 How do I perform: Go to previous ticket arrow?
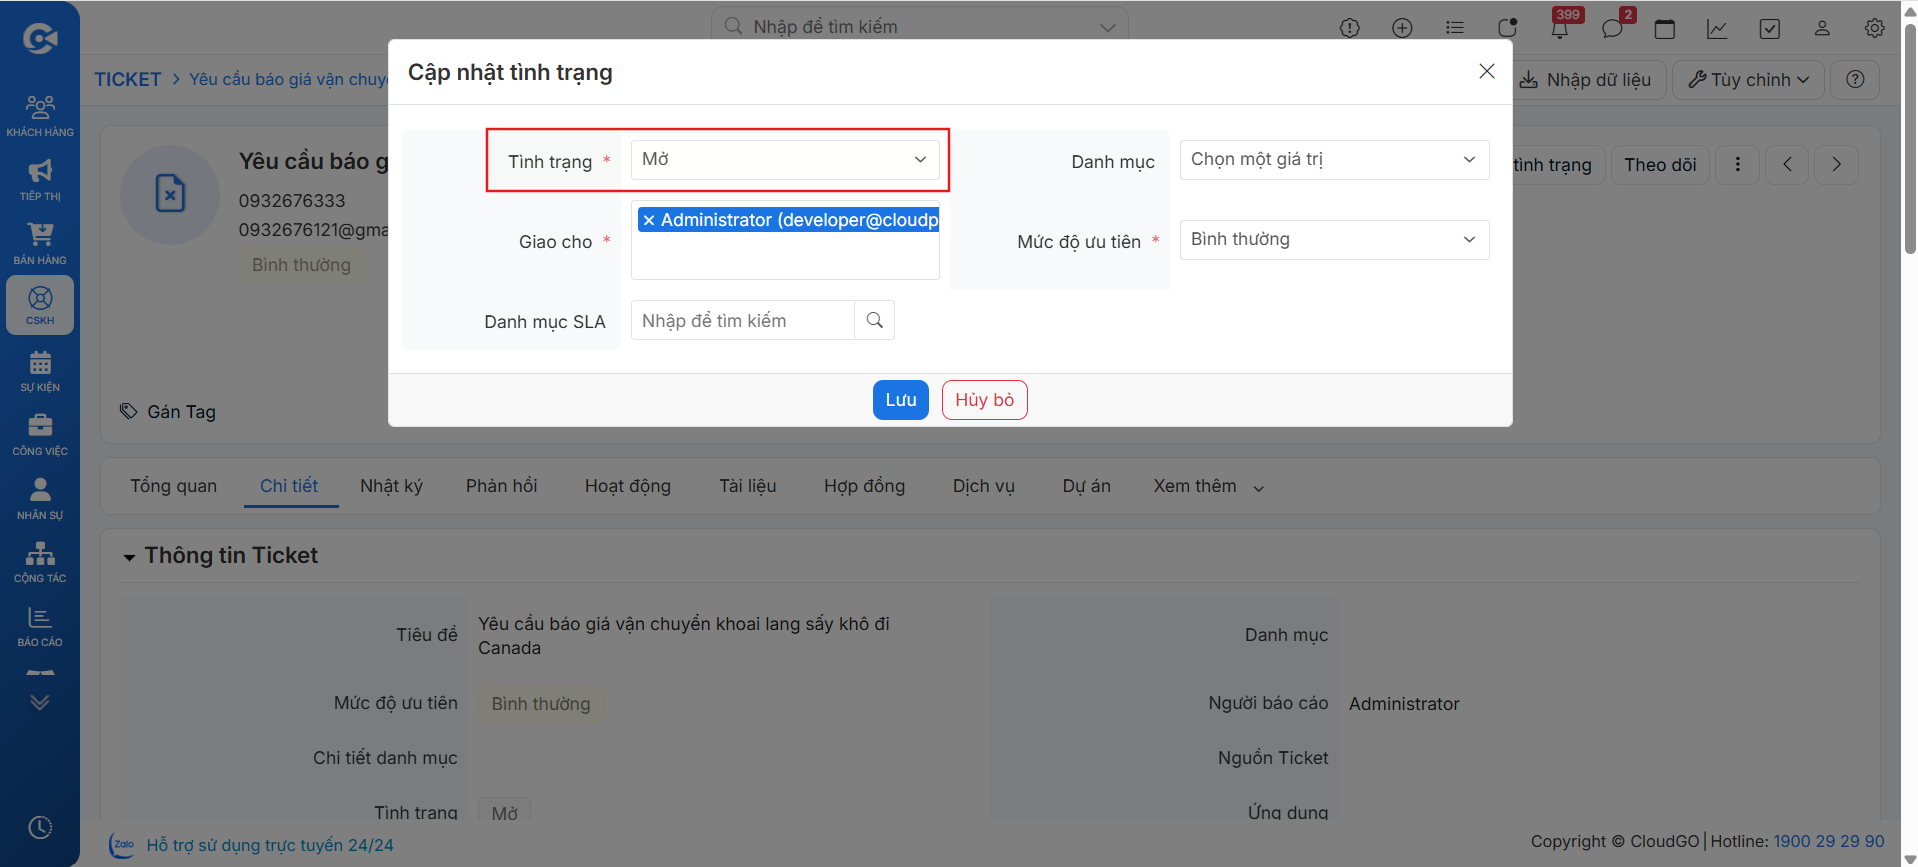1787,165
